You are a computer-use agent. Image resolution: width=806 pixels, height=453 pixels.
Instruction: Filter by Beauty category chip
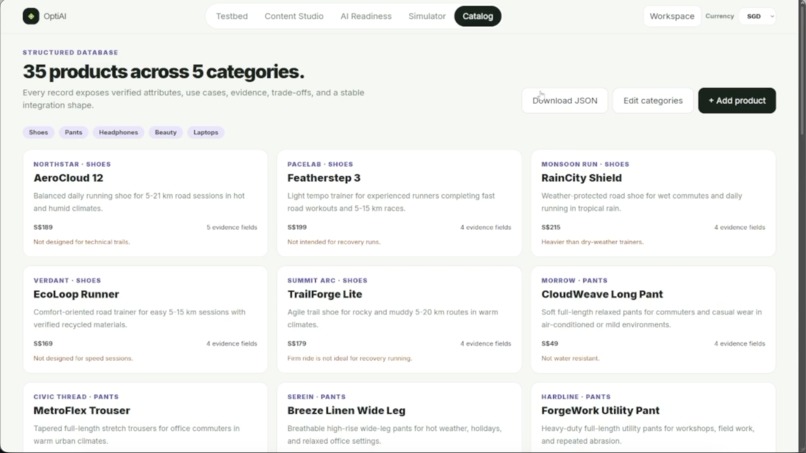[166, 132]
